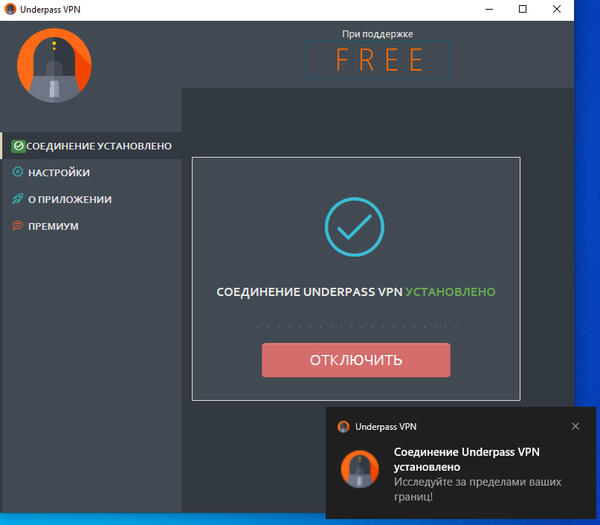Click the Underpass VPN tunnel logo
This screenshot has width=600, height=525.
click(54, 65)
